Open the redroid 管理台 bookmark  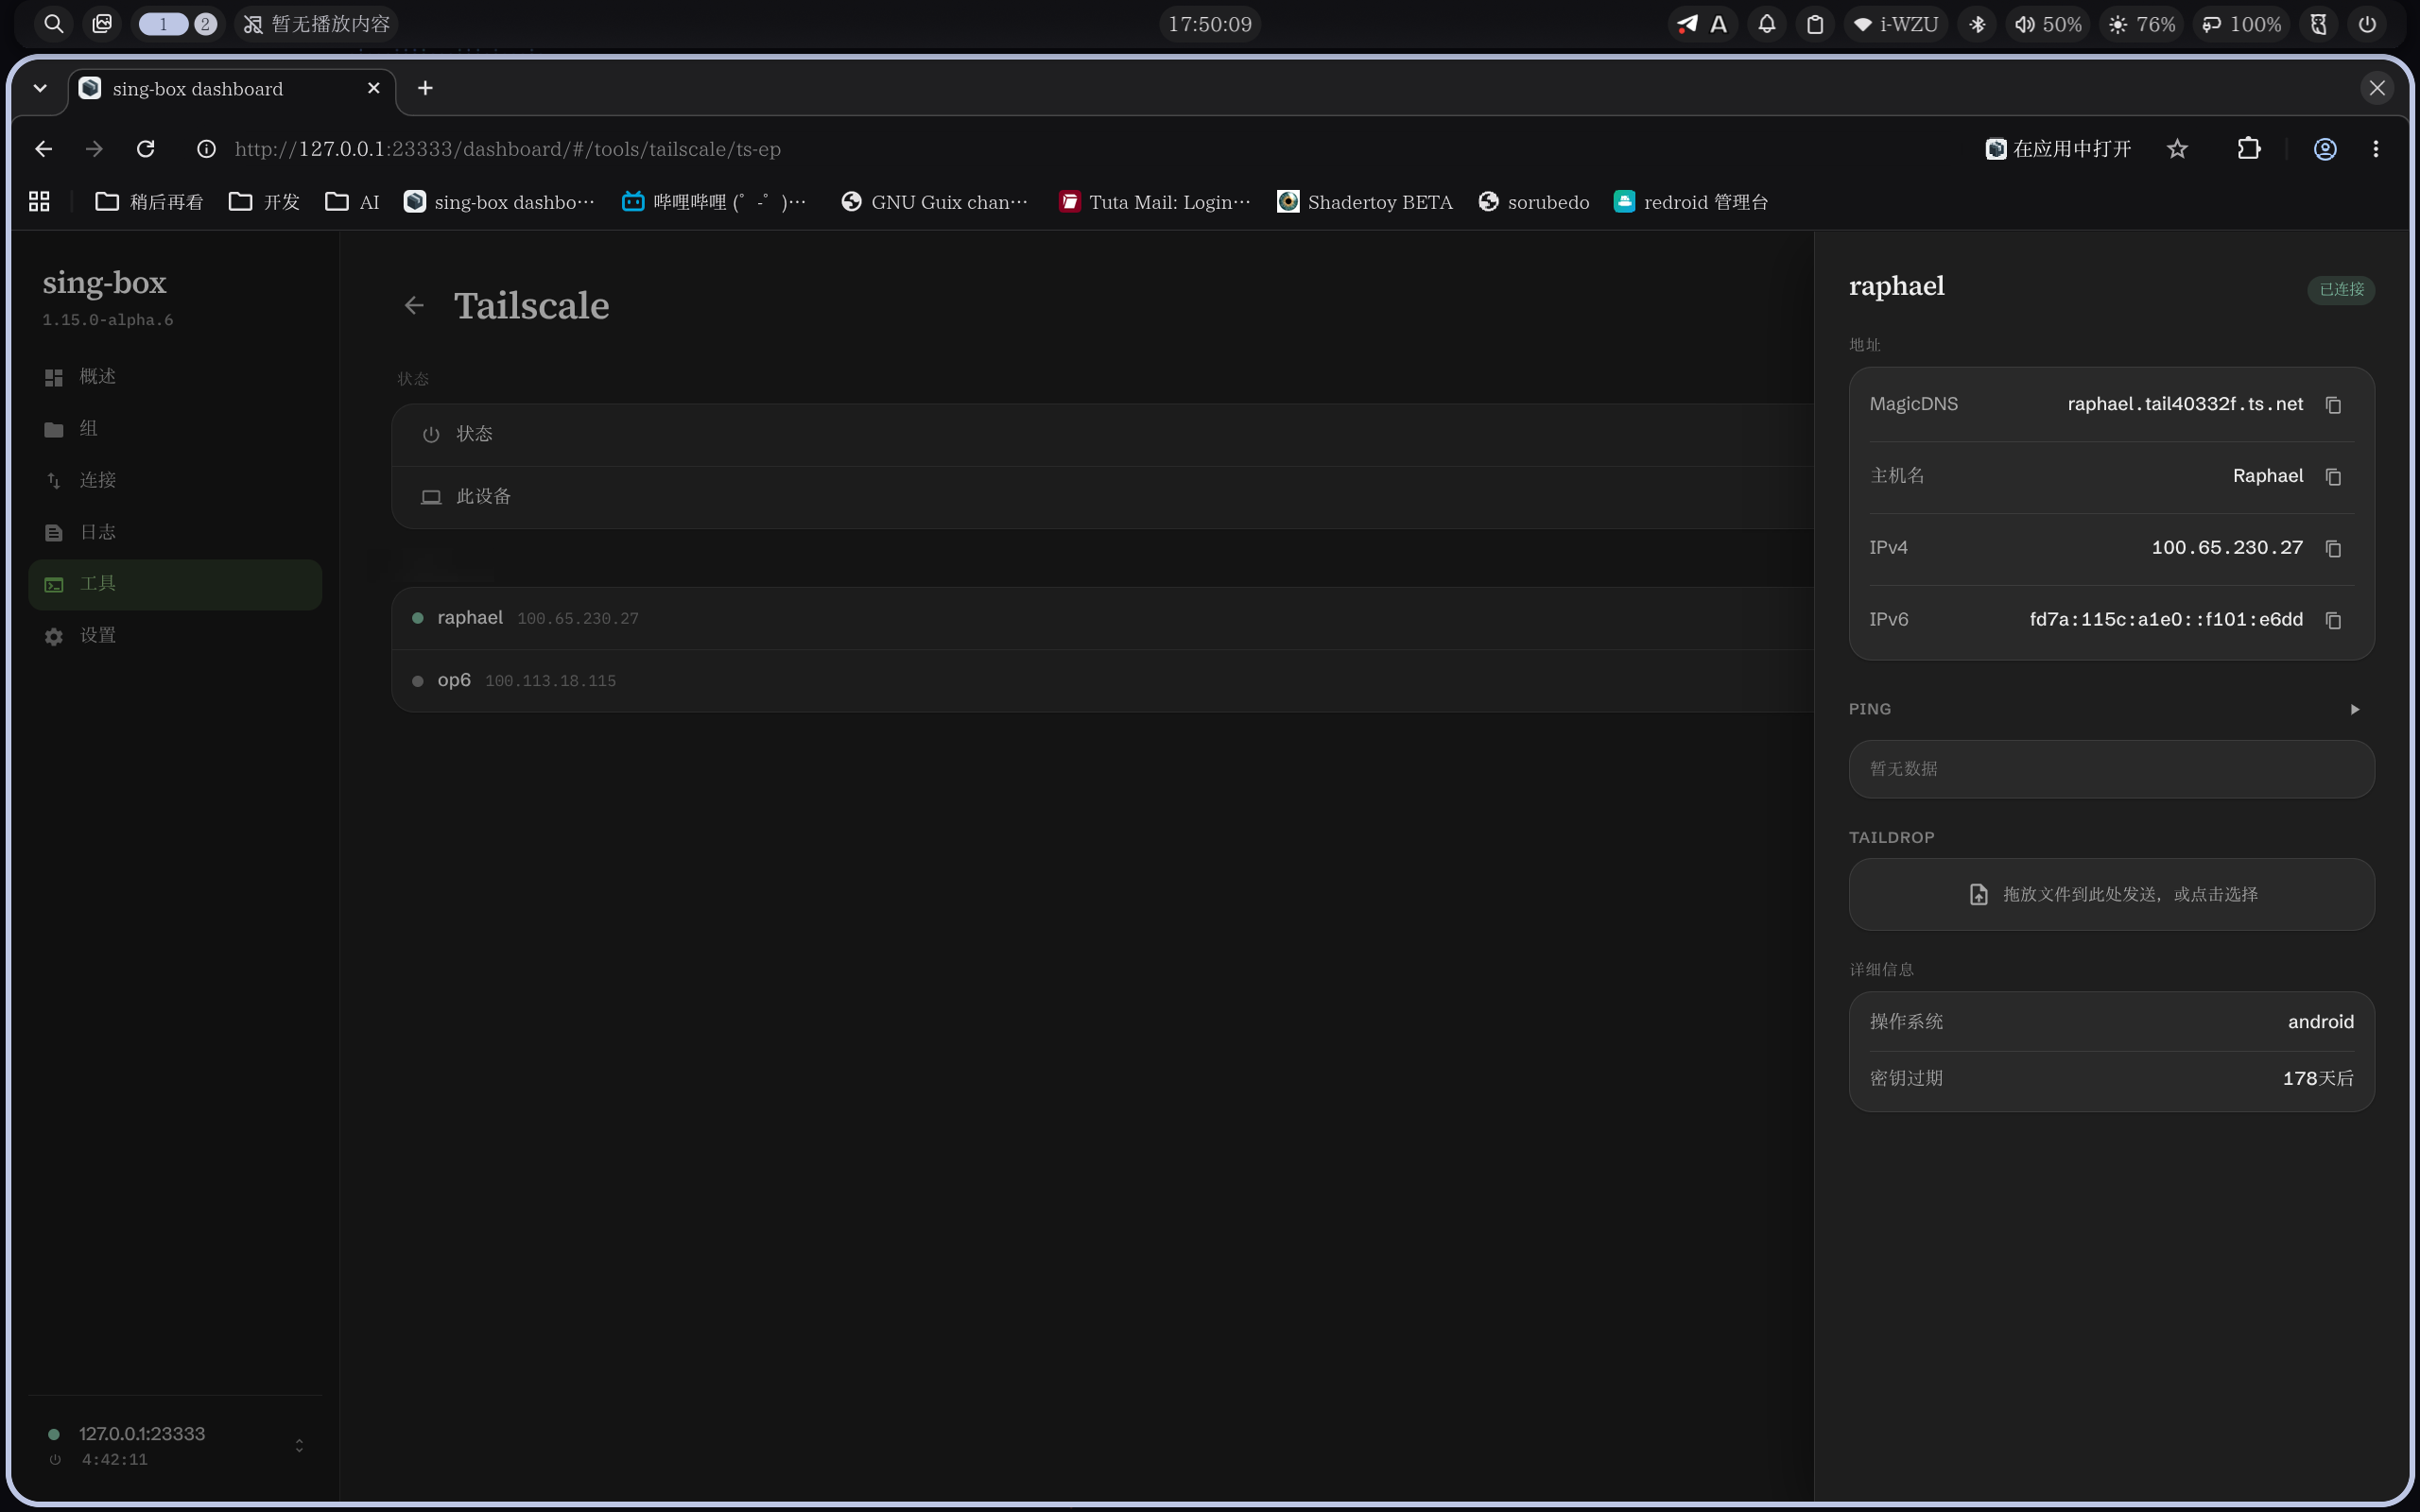(1691, 202)
